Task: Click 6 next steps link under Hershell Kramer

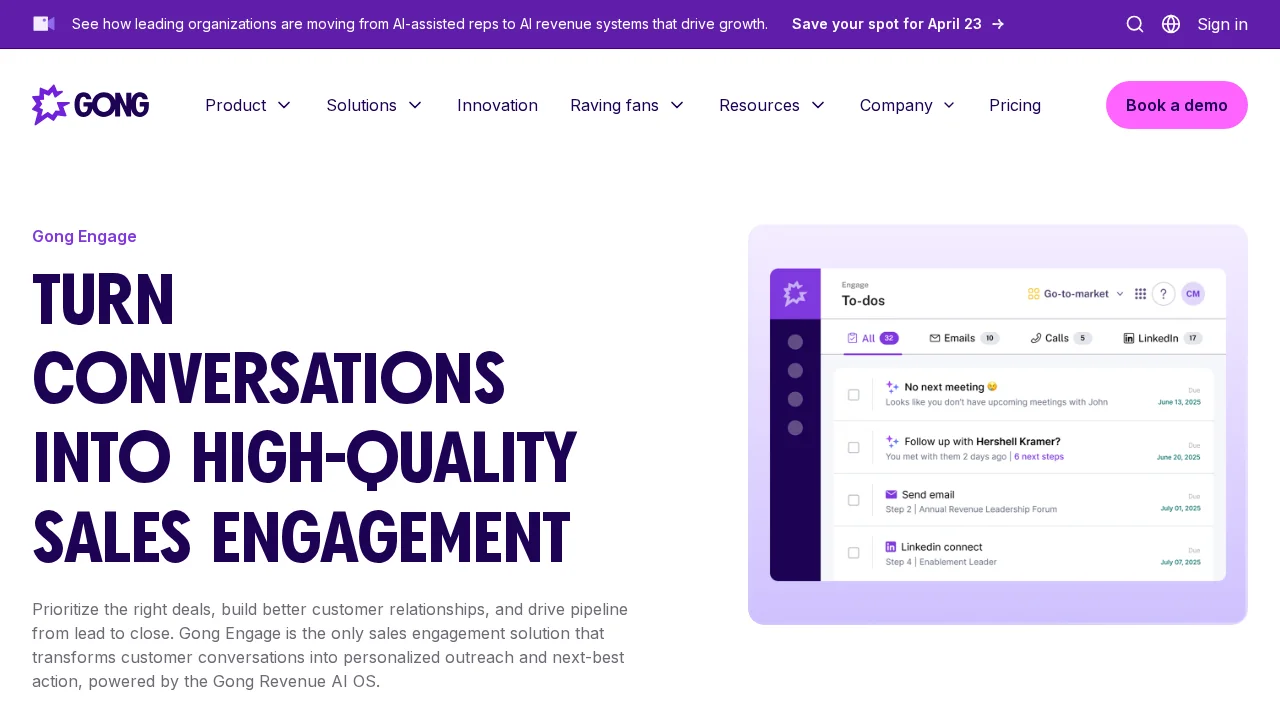Action: [1038, 456]
